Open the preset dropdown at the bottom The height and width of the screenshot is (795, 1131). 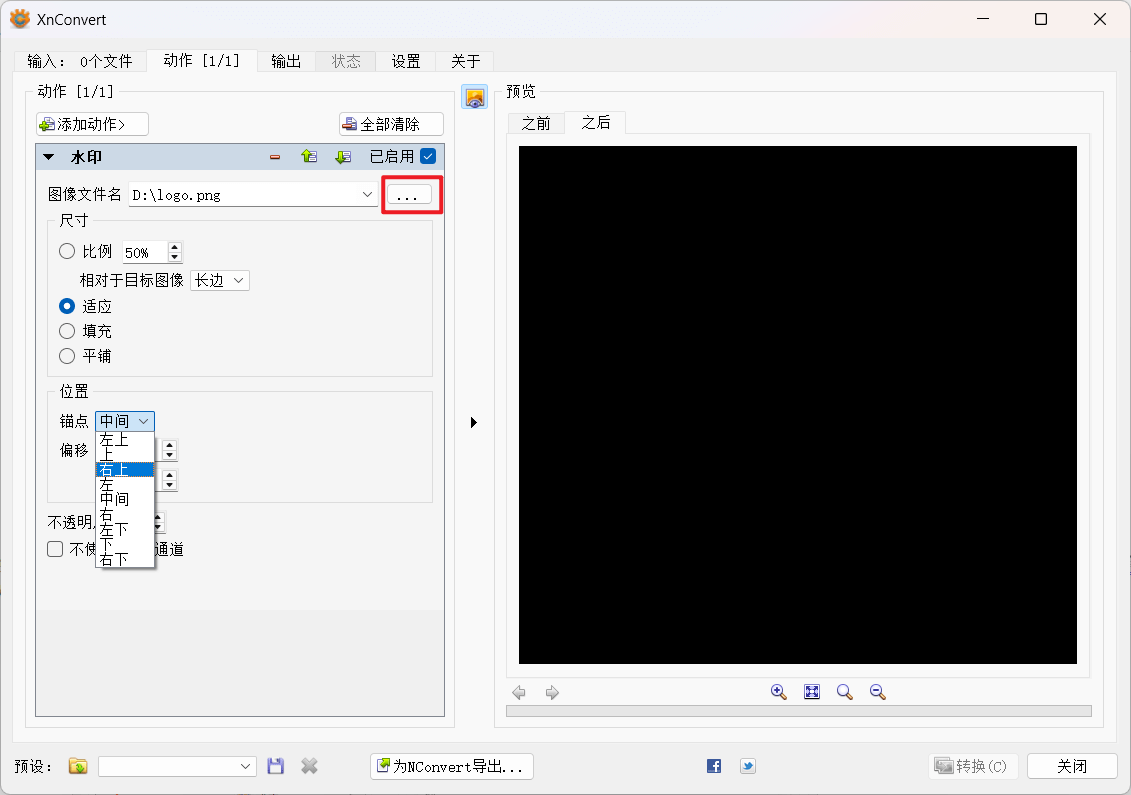(177, 766)
